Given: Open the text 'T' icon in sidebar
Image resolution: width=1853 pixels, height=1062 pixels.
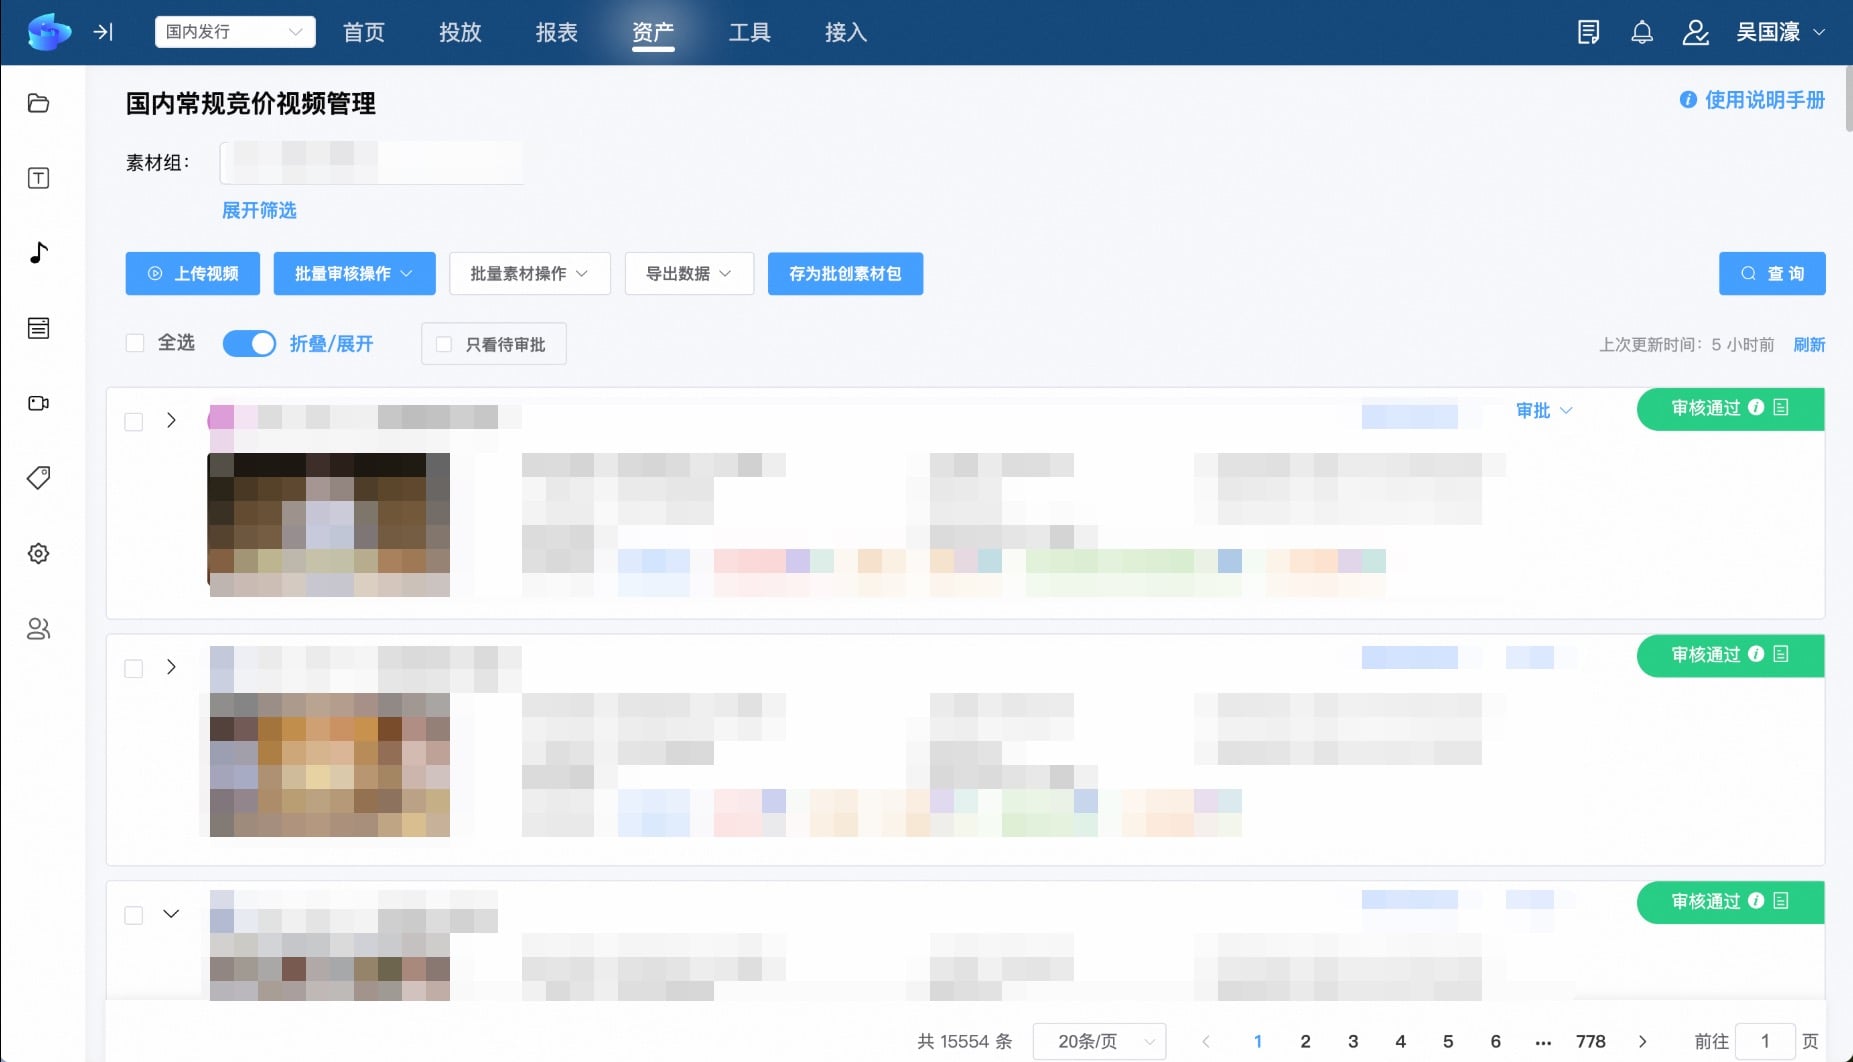Looking at the screenshot, I should pos(38,178).
